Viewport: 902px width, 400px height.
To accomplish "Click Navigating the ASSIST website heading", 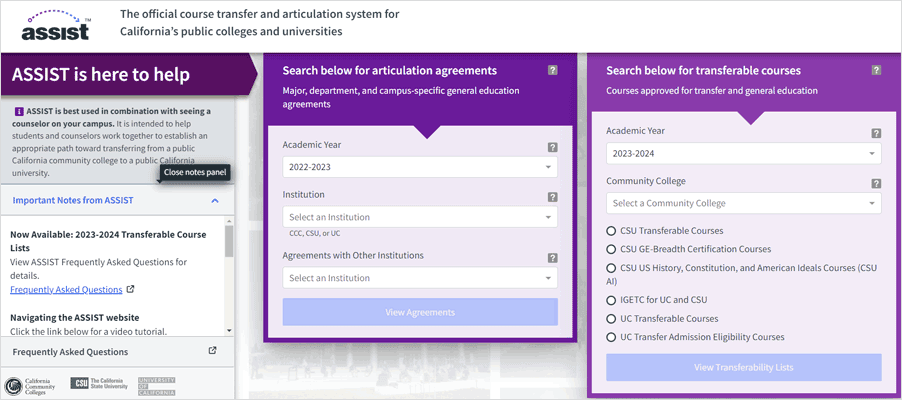I will (x=75, y=317).
